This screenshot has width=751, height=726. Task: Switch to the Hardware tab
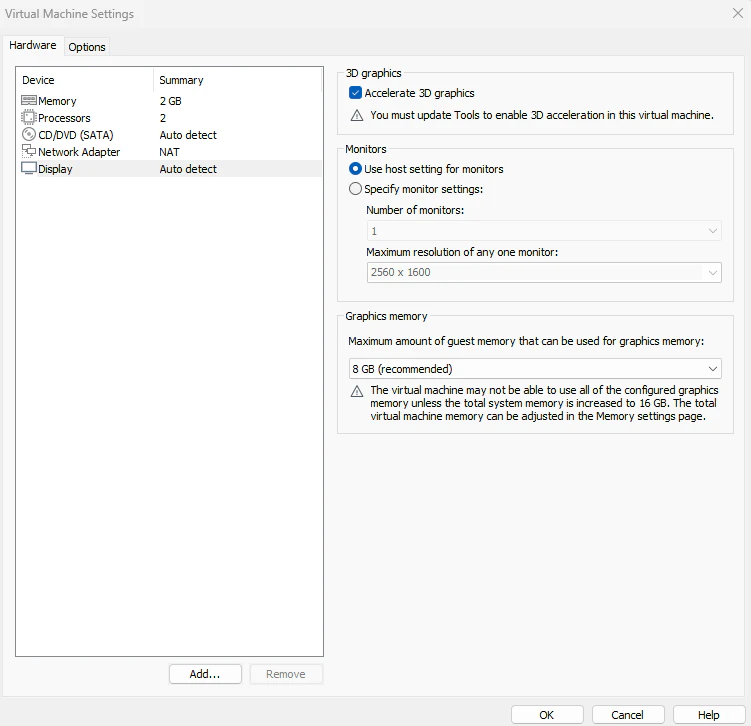click(x=33, y=45)
